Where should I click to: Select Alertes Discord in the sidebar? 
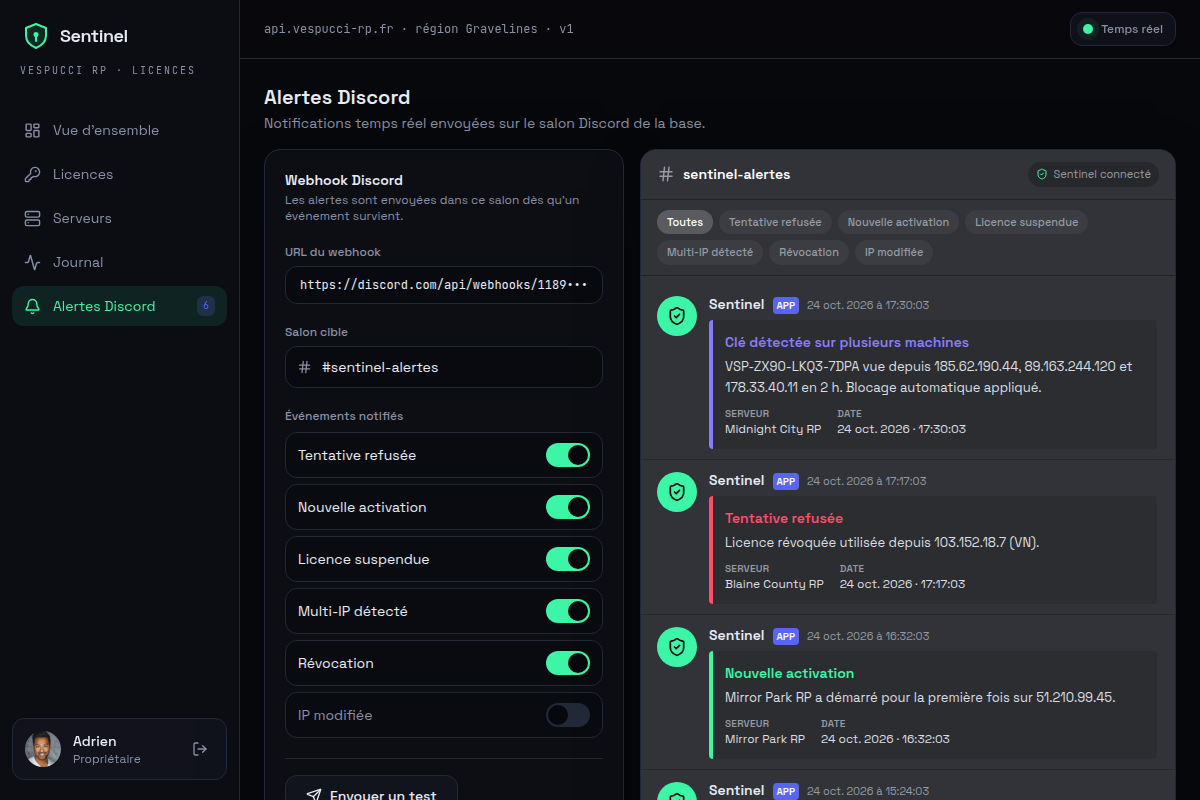pyautogui.click(x=120, y=306)
